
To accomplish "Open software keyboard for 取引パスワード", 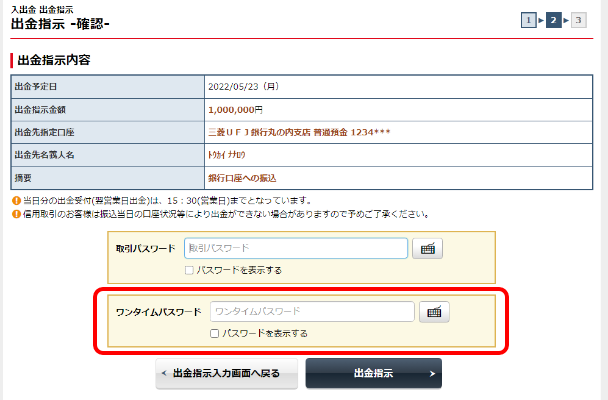I will click(x=427, y=248).
